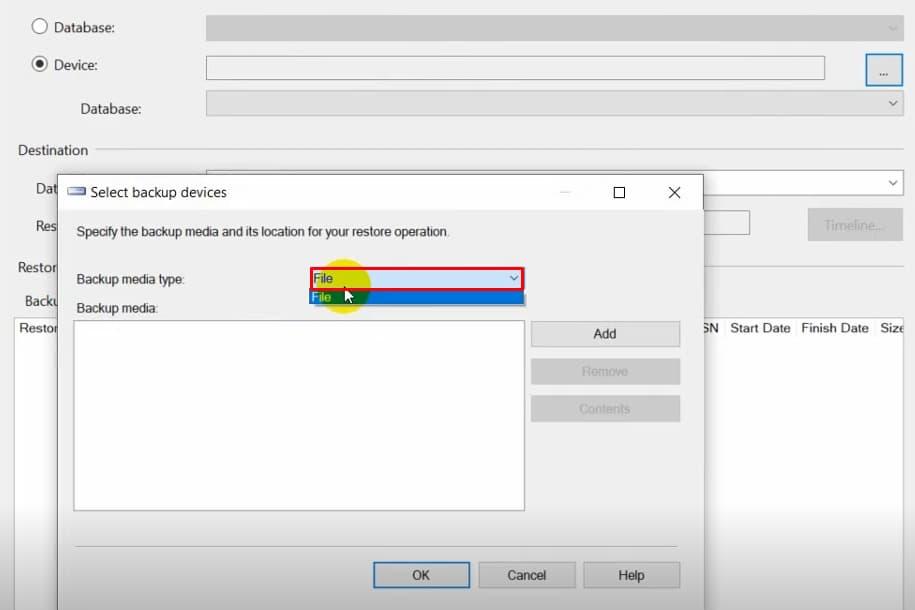Image resolution: width=915 pixels, height=610 pixels.
Task: Click the Add button for backup media
Action: 604,333
